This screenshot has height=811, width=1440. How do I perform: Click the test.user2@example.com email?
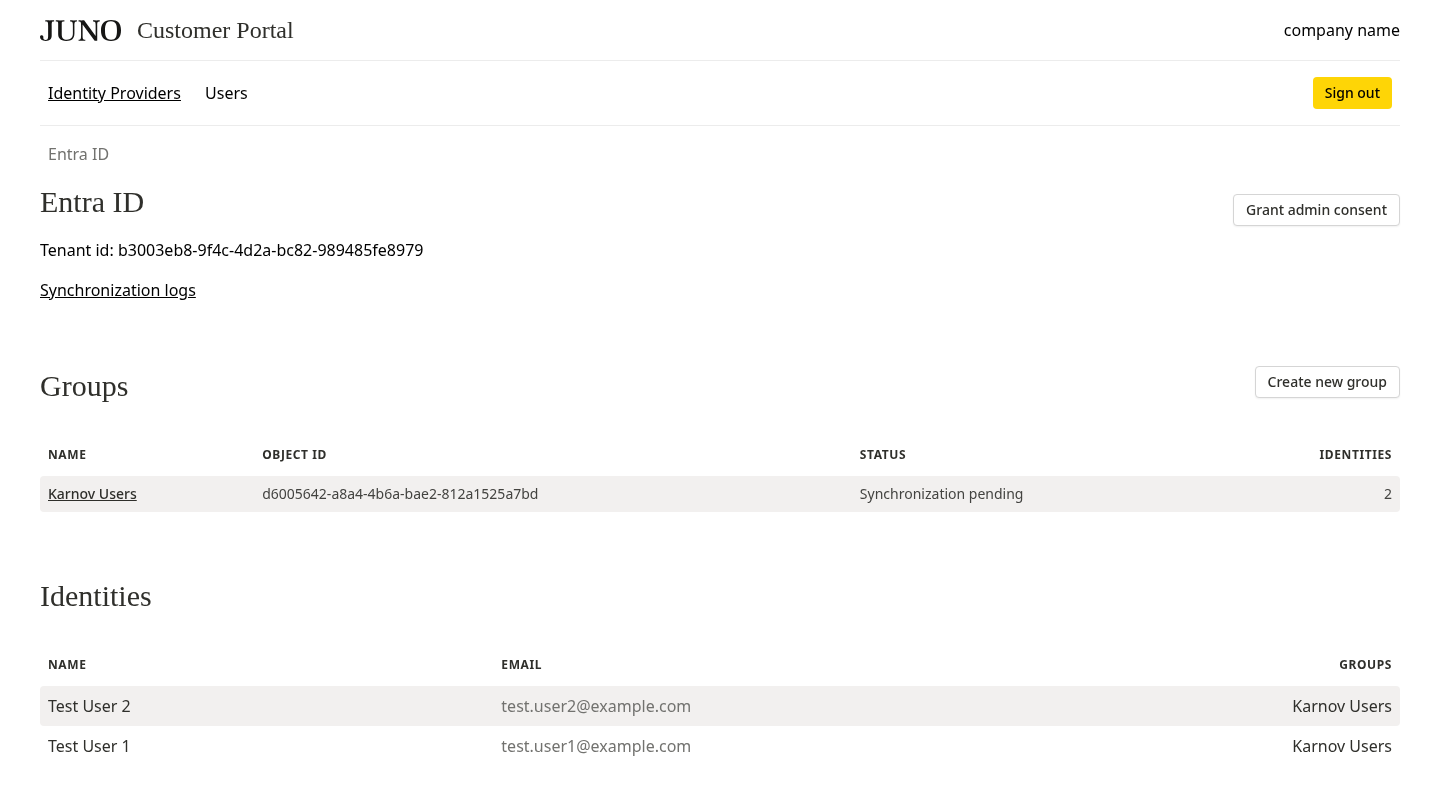coord(596,706)
